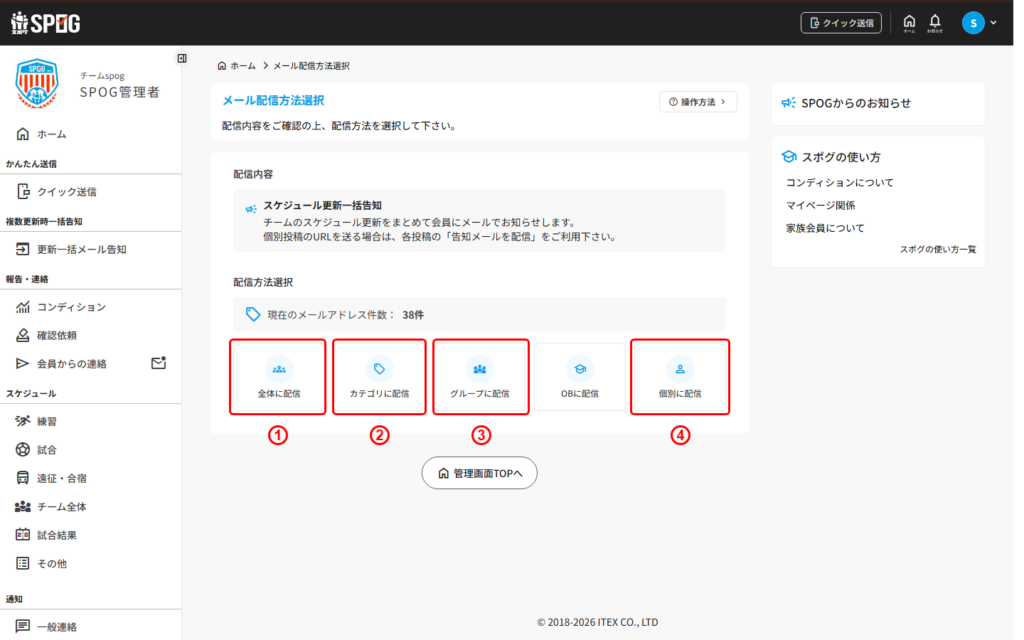Click the 38件 address count text
The height and width of the screenshot is (640, 1024).
[413, 315]
